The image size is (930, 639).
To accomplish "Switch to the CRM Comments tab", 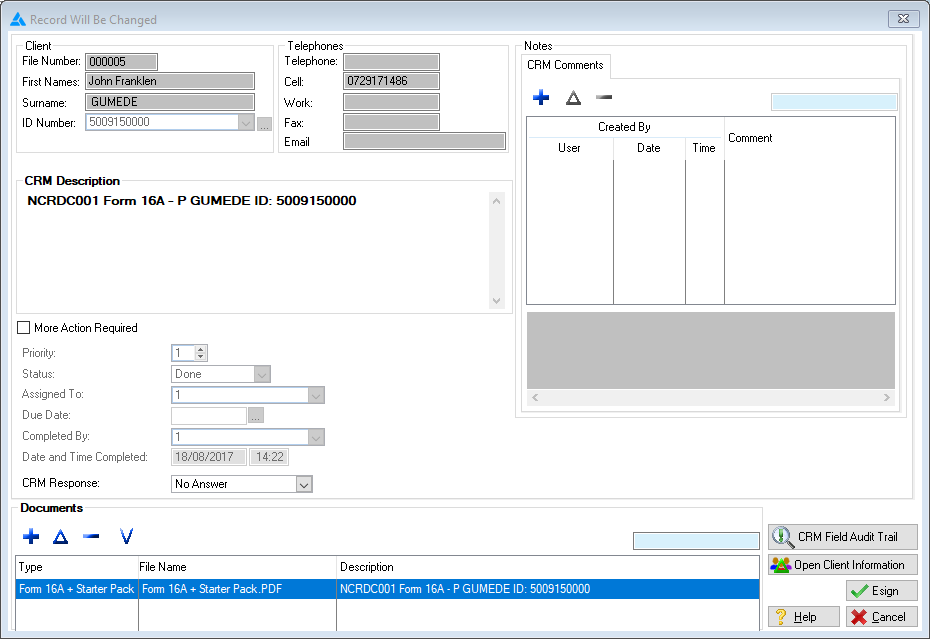I will pyautogui.click(x=565, y=66).
